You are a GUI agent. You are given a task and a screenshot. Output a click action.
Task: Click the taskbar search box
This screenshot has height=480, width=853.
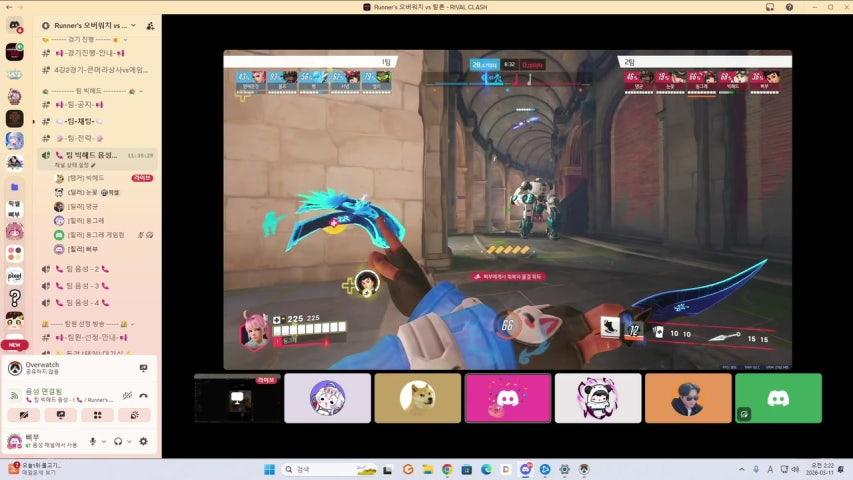(x=330, y=469)
